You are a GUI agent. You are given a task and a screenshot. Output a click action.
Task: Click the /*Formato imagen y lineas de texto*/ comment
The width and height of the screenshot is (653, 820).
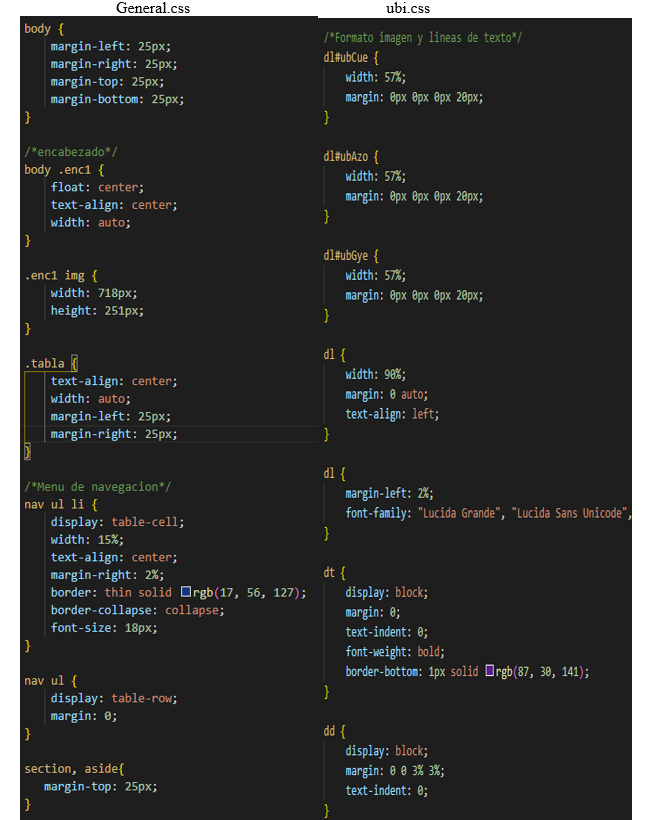tap(422, 38)
